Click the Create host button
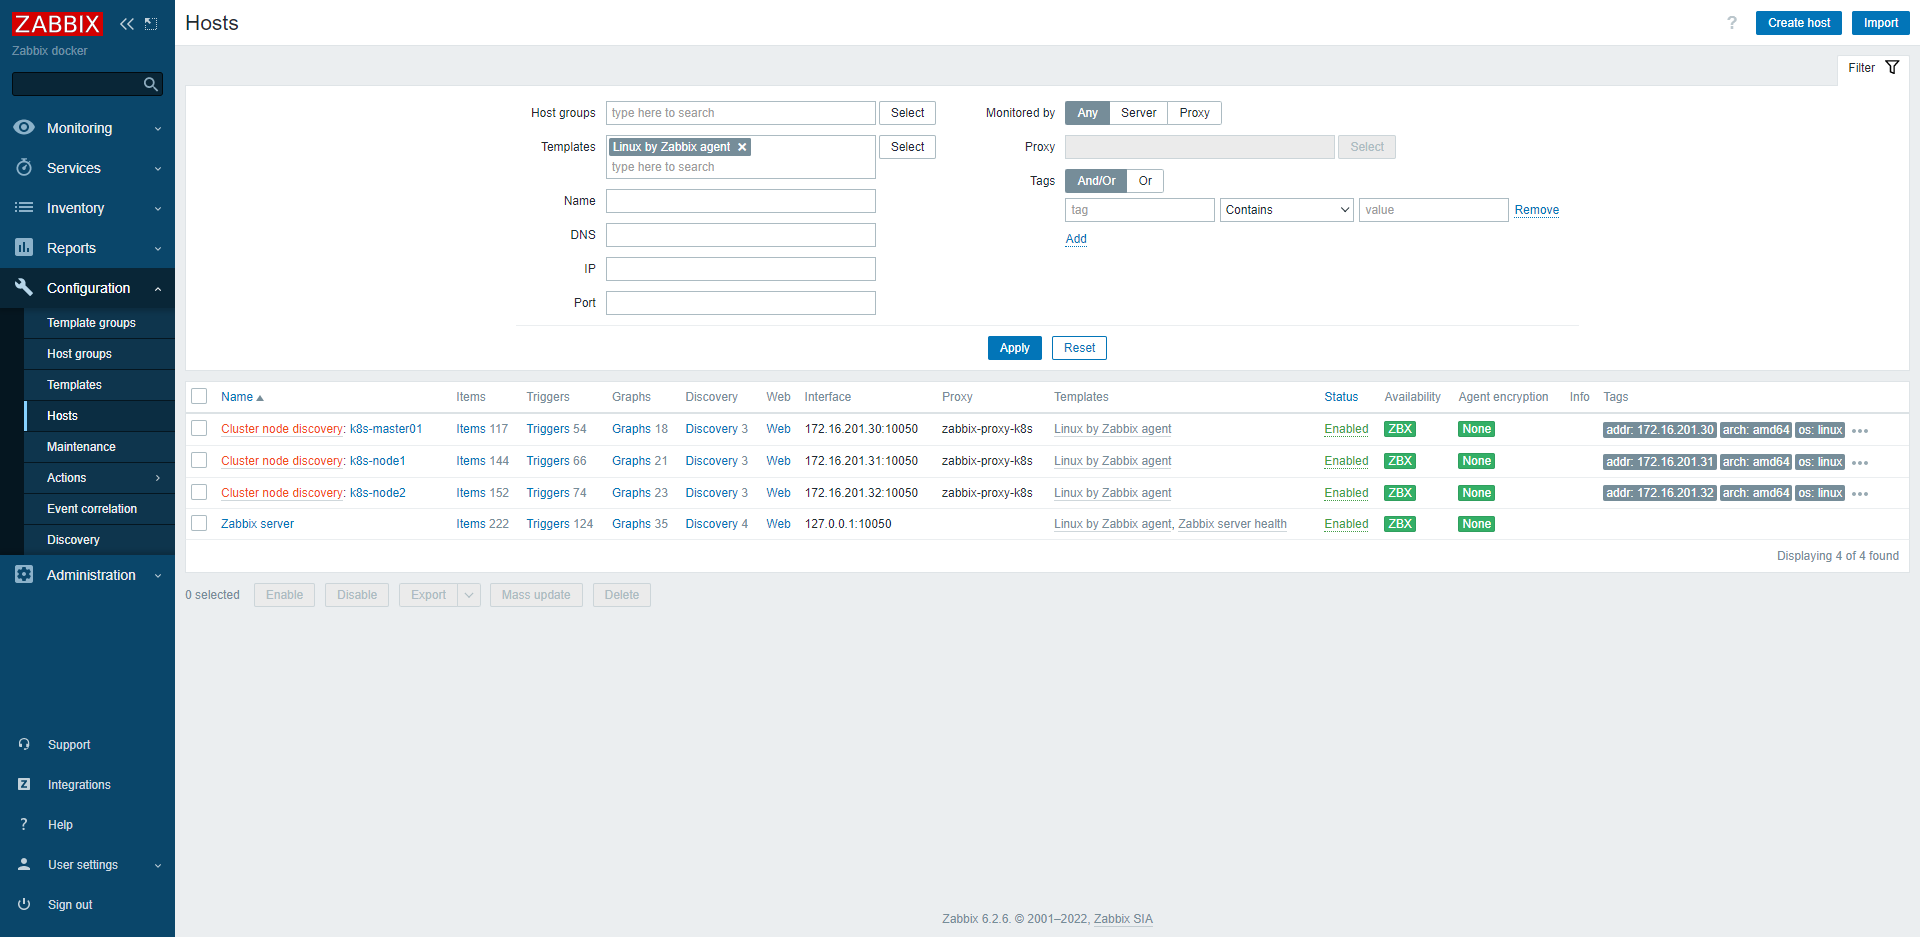 pyautogui.click(x=1798, y=23)
